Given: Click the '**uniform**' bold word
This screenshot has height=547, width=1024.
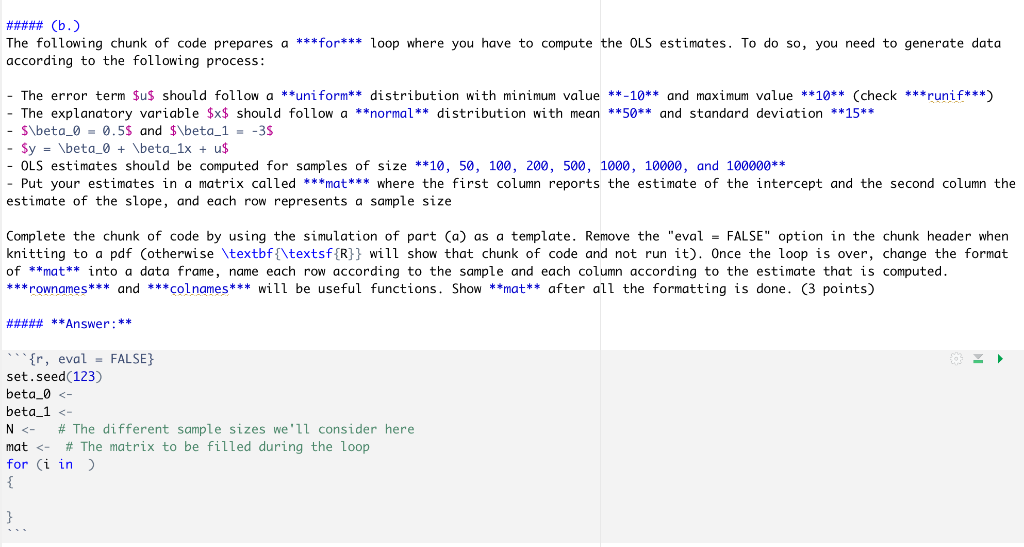Looking at the screenshot, I should pos(321,95).
